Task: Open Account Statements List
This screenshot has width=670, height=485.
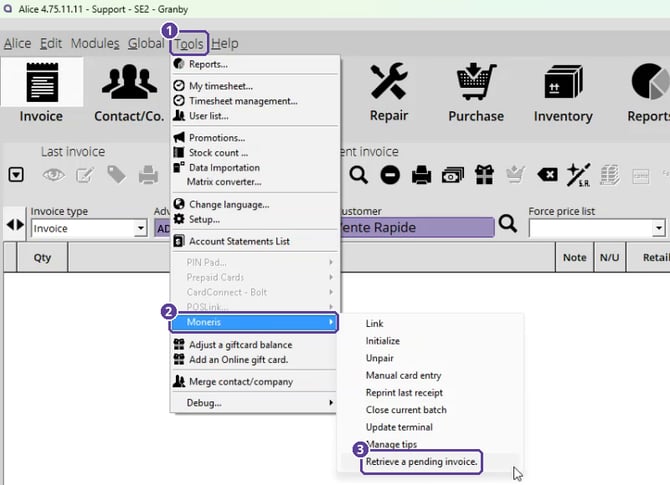Action: (x=255, y=241)
